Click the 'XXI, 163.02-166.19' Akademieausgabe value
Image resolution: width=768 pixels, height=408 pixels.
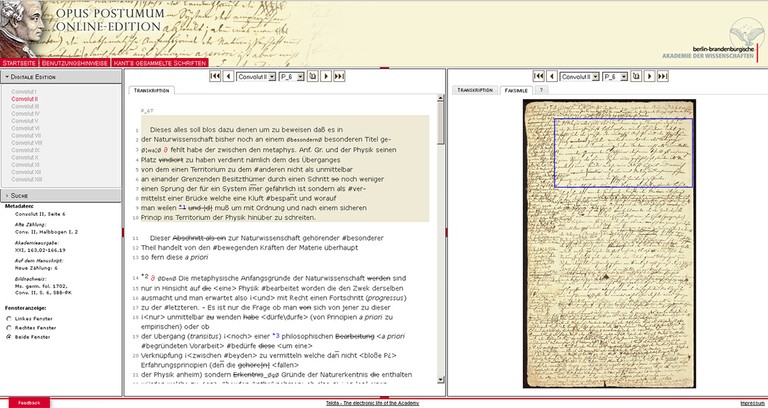[41, 250]
